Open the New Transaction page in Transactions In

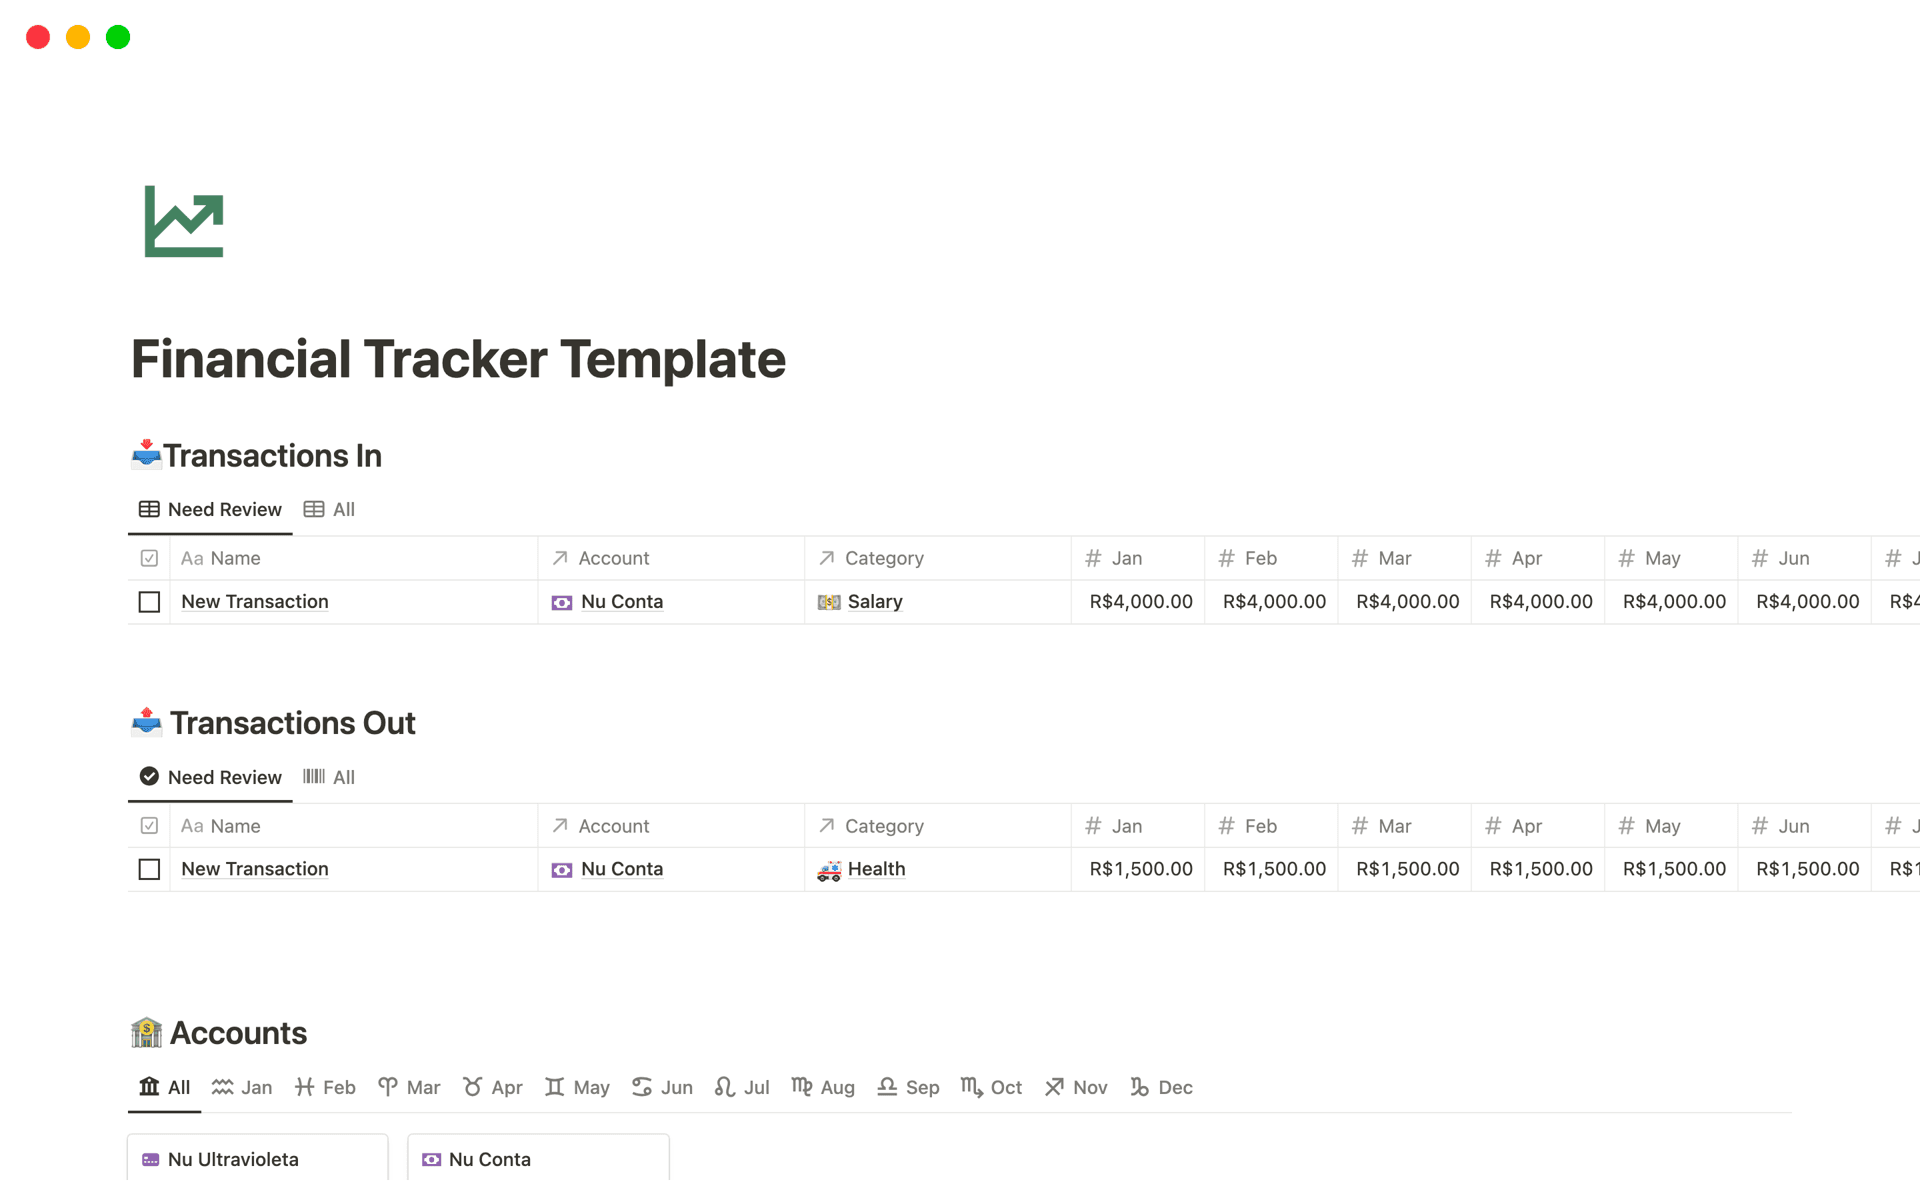tap(254, 601)
